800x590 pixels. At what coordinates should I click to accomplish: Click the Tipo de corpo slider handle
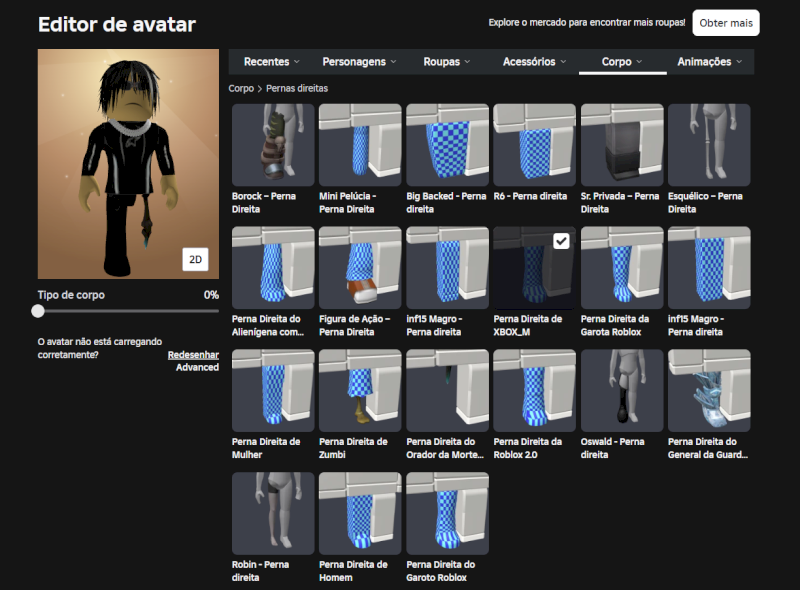pos(38,311)
